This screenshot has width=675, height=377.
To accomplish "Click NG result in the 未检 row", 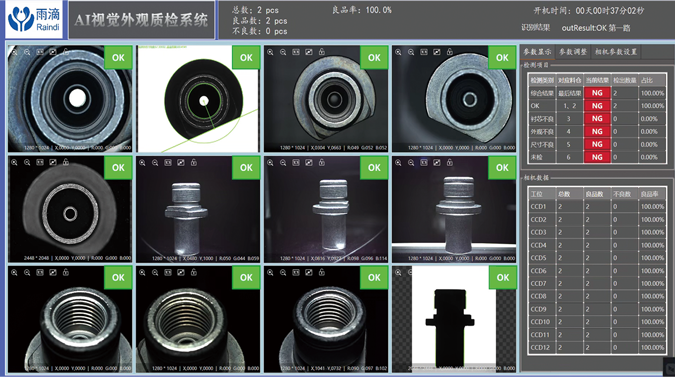I will [597, 158].
